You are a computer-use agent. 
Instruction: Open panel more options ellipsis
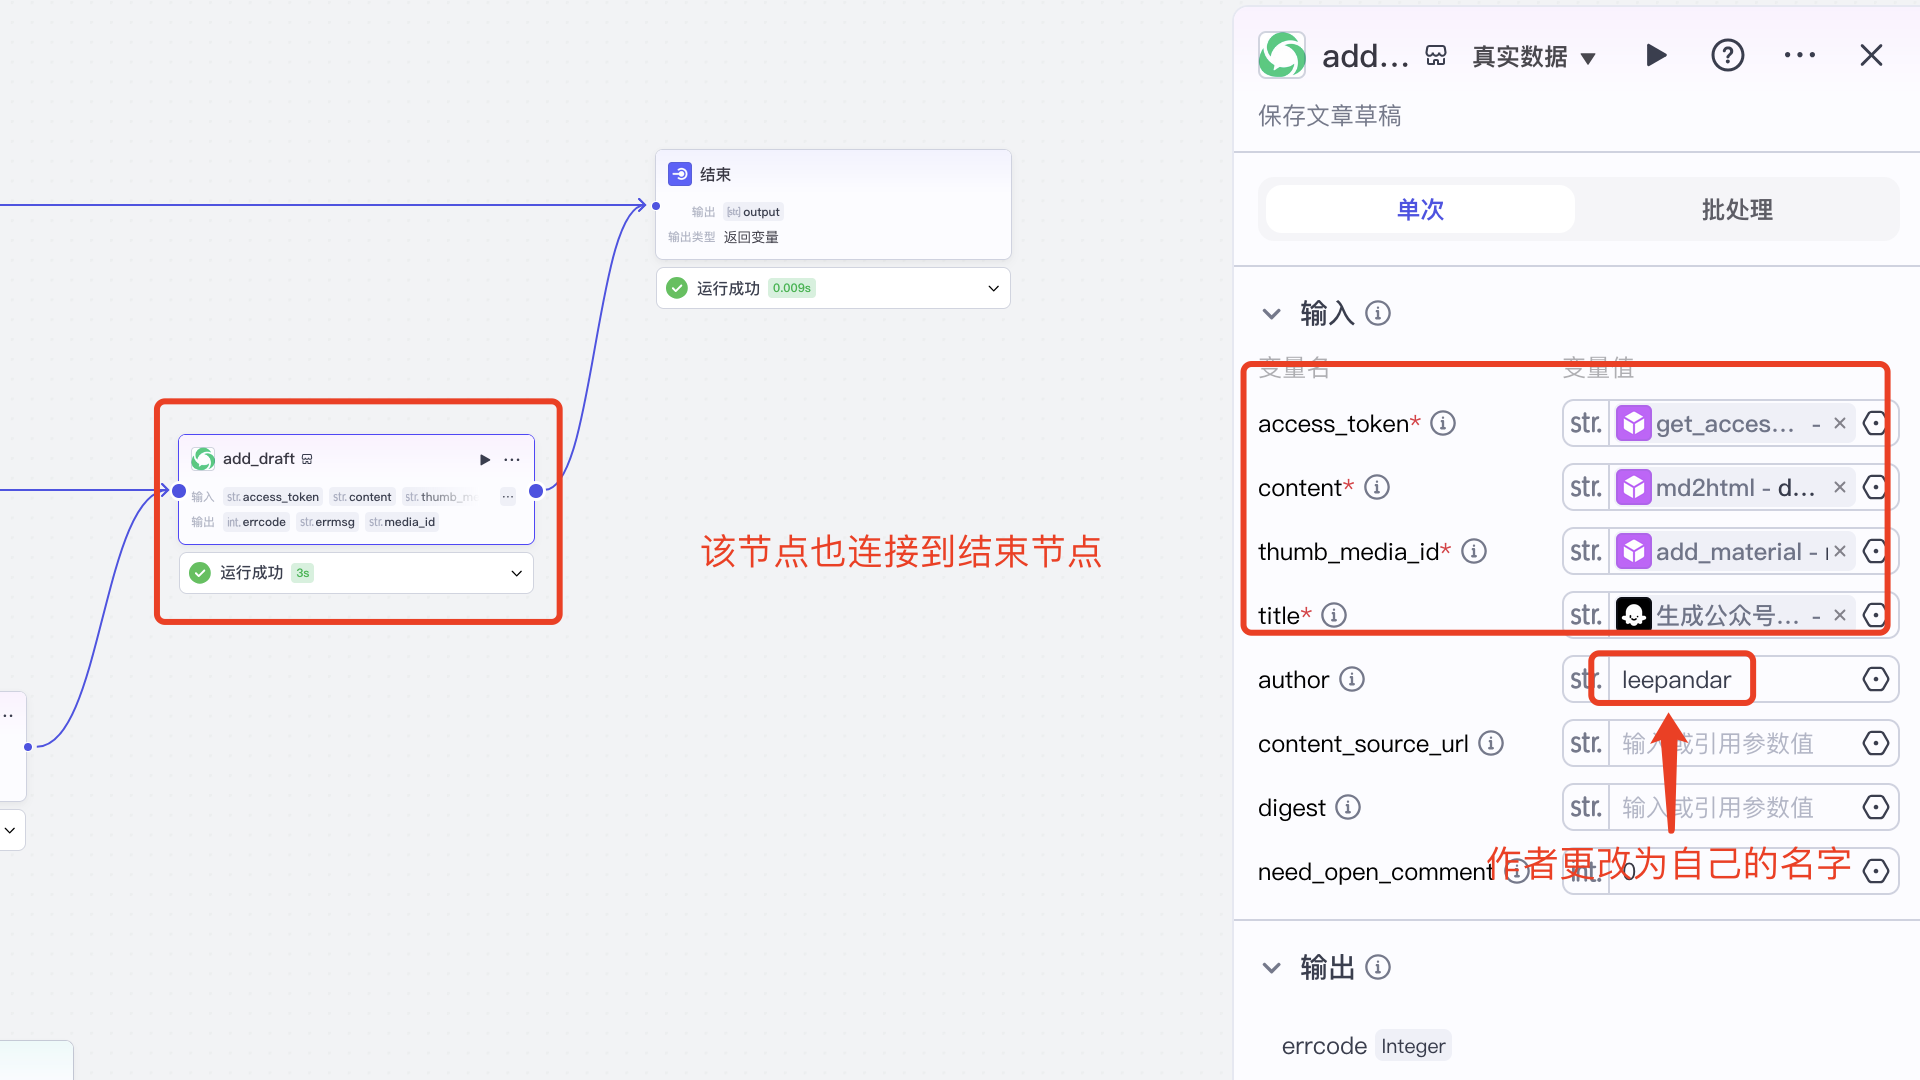tap(1799, 55)
